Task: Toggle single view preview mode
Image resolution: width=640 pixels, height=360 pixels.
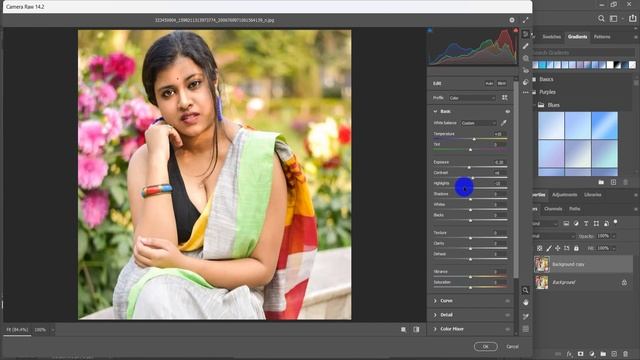Action: [404, 329]
